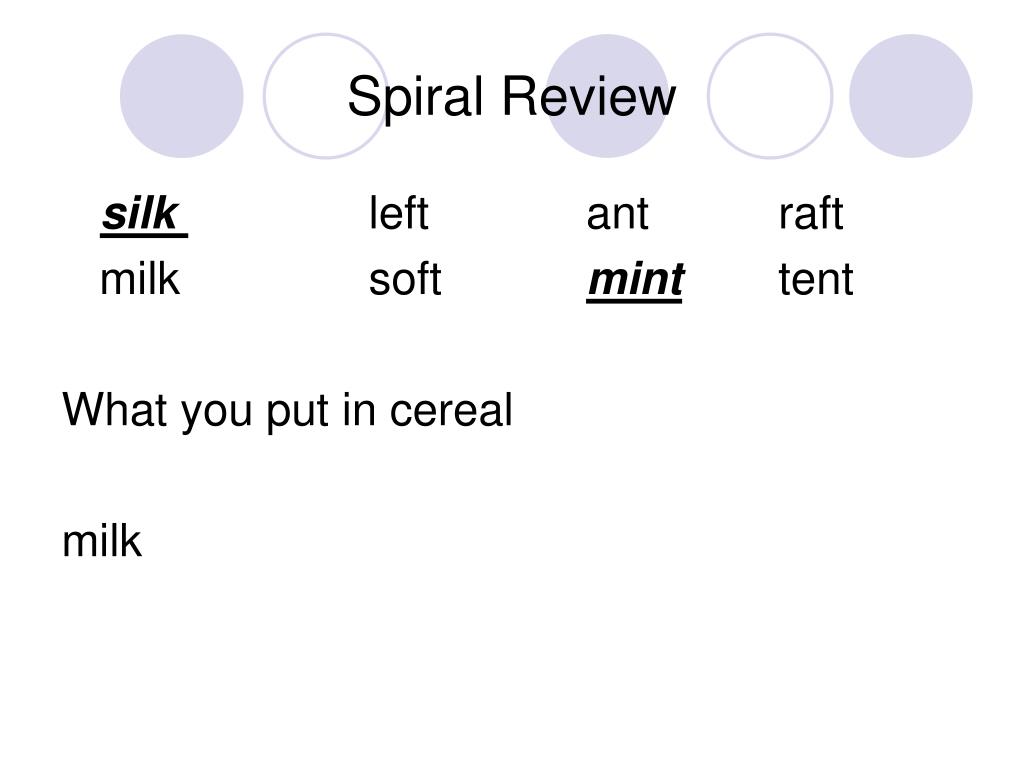Click the word Review in the title
The height and width of the screenshot is (768, 1024).
coord(588,97)
